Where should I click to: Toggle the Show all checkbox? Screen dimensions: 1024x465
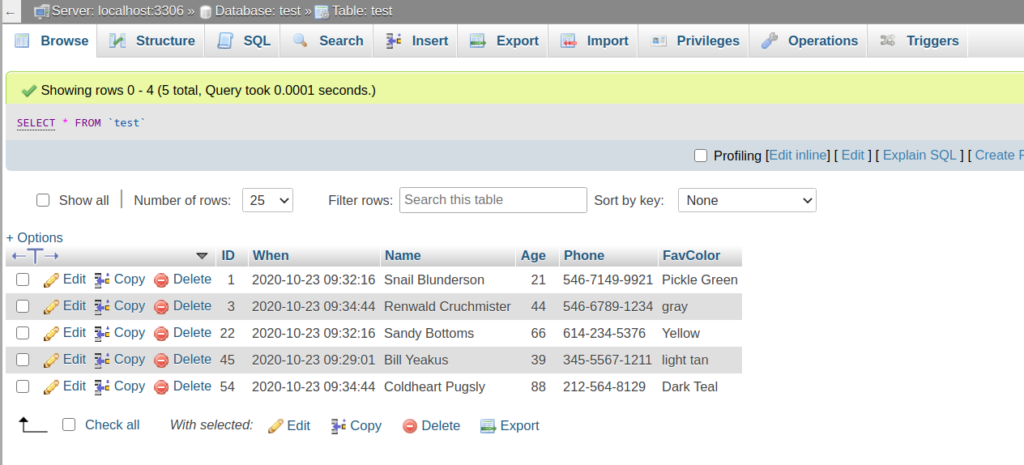click(43, 200)
